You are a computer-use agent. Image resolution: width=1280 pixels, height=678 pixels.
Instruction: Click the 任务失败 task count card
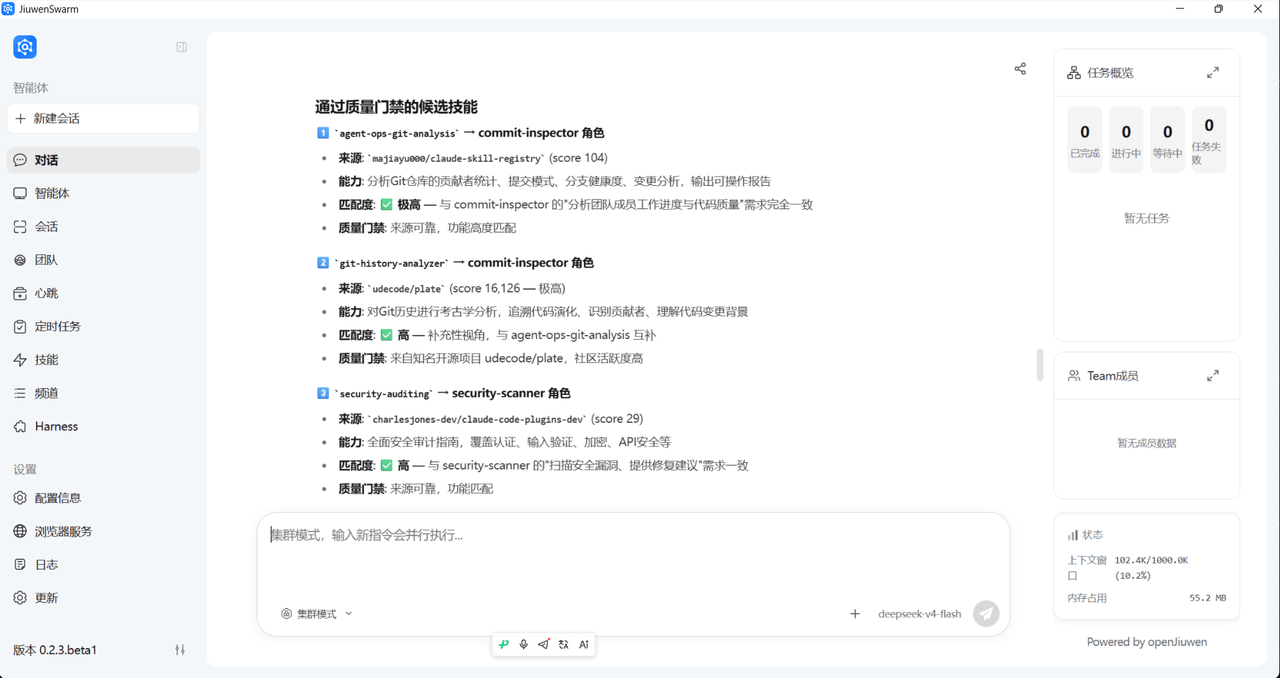click(1209, 139)
